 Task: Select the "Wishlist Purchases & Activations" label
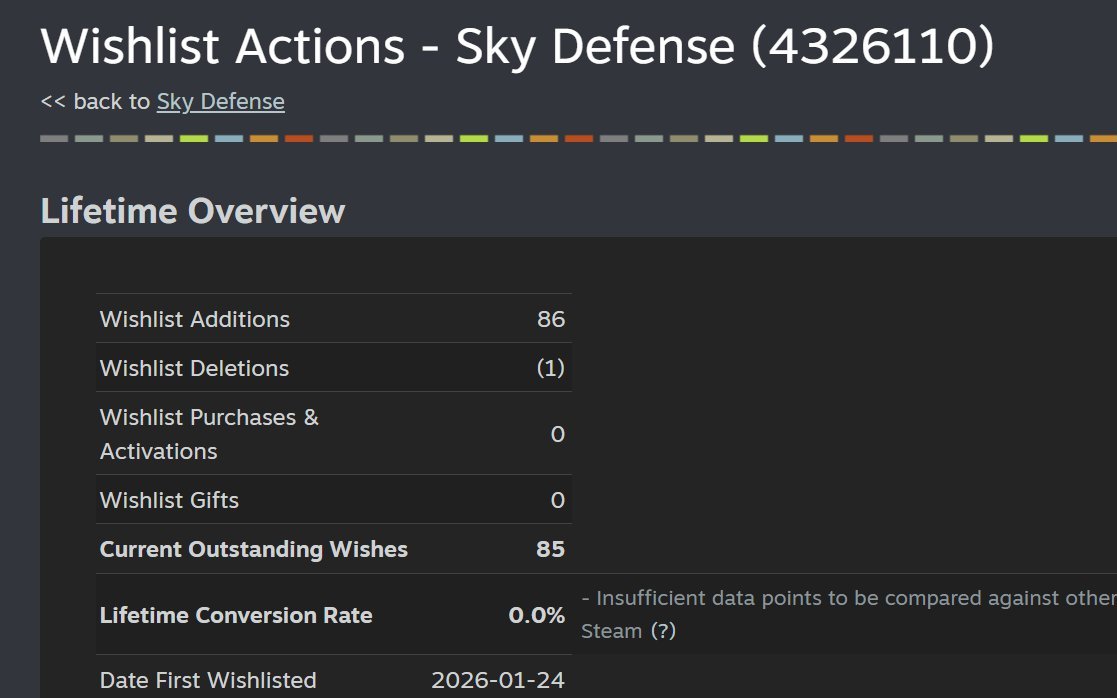click(x=209, y=434)
